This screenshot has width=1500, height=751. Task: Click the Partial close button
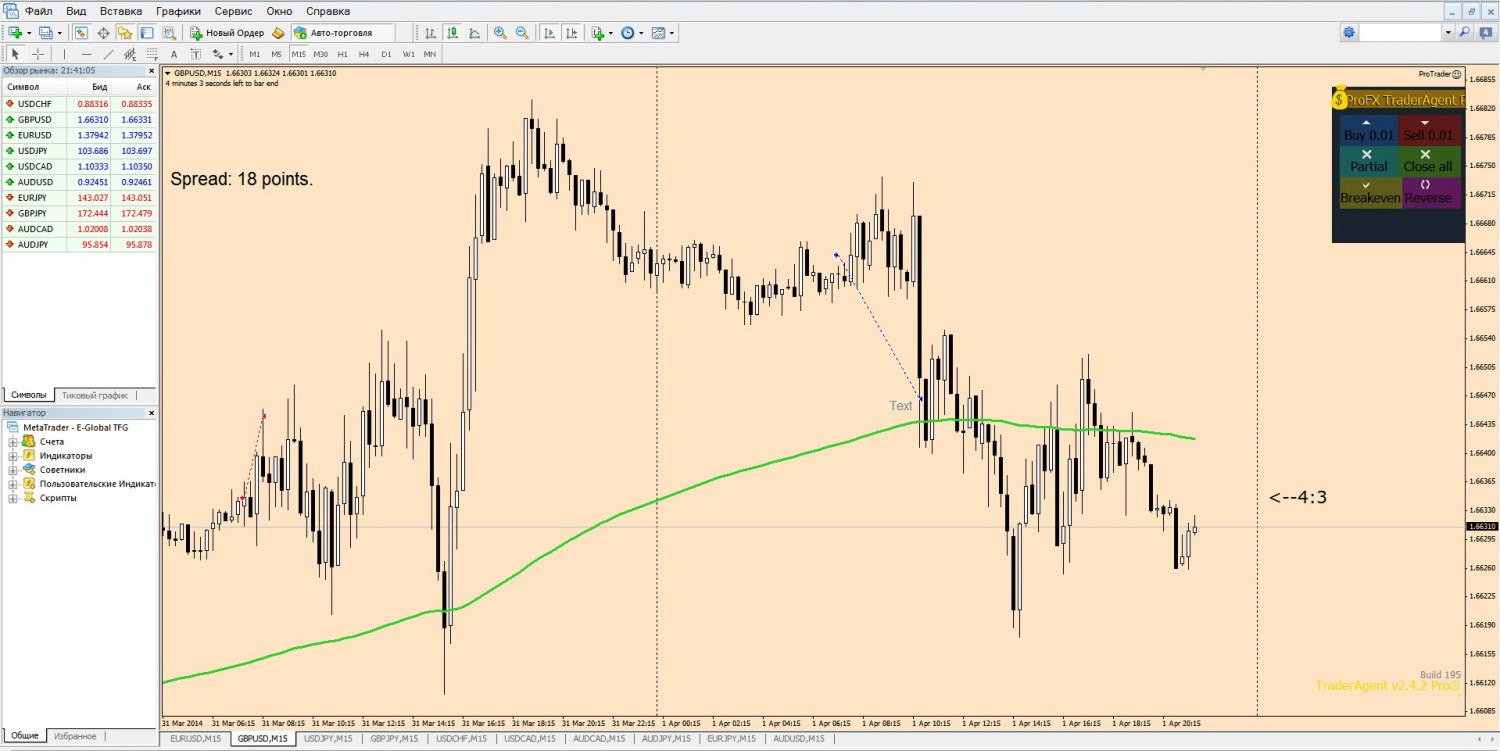click(x=1368, y=162)
